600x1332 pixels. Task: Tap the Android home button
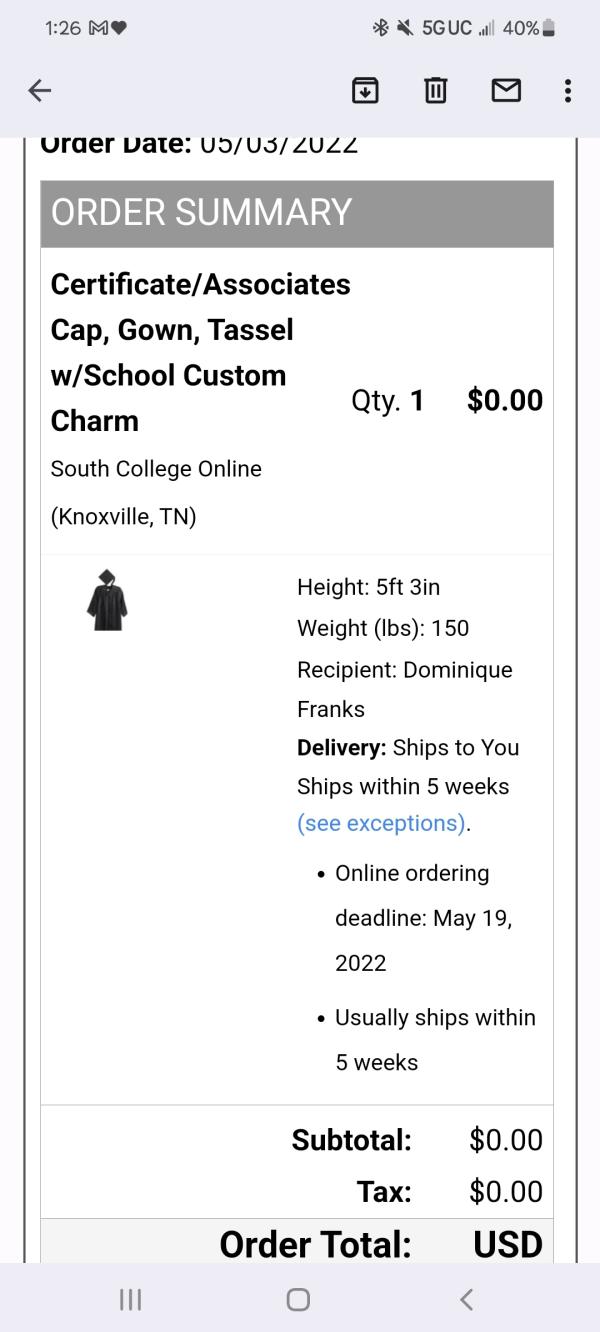point(298,1299)
